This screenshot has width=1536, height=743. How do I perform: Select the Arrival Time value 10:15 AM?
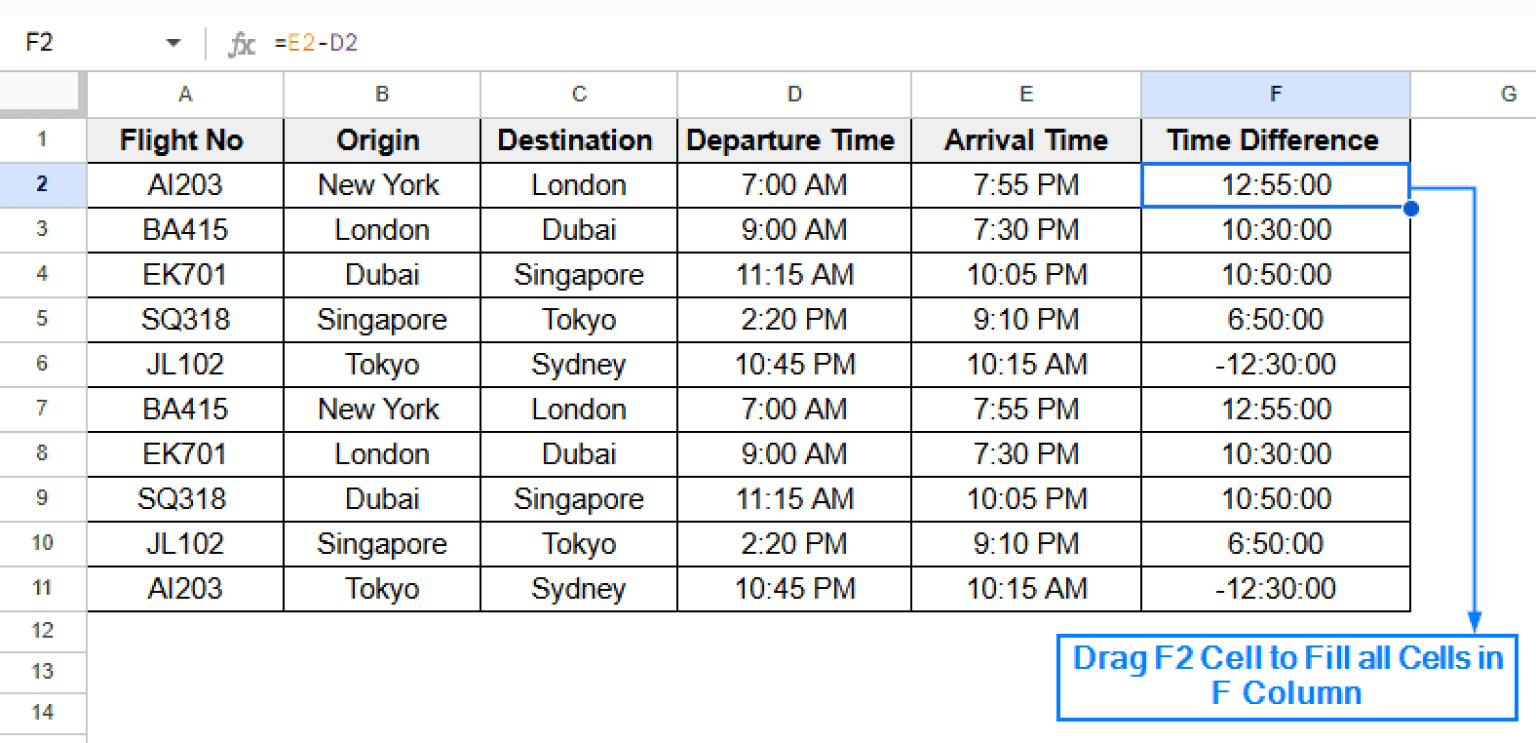[1026, 364]
